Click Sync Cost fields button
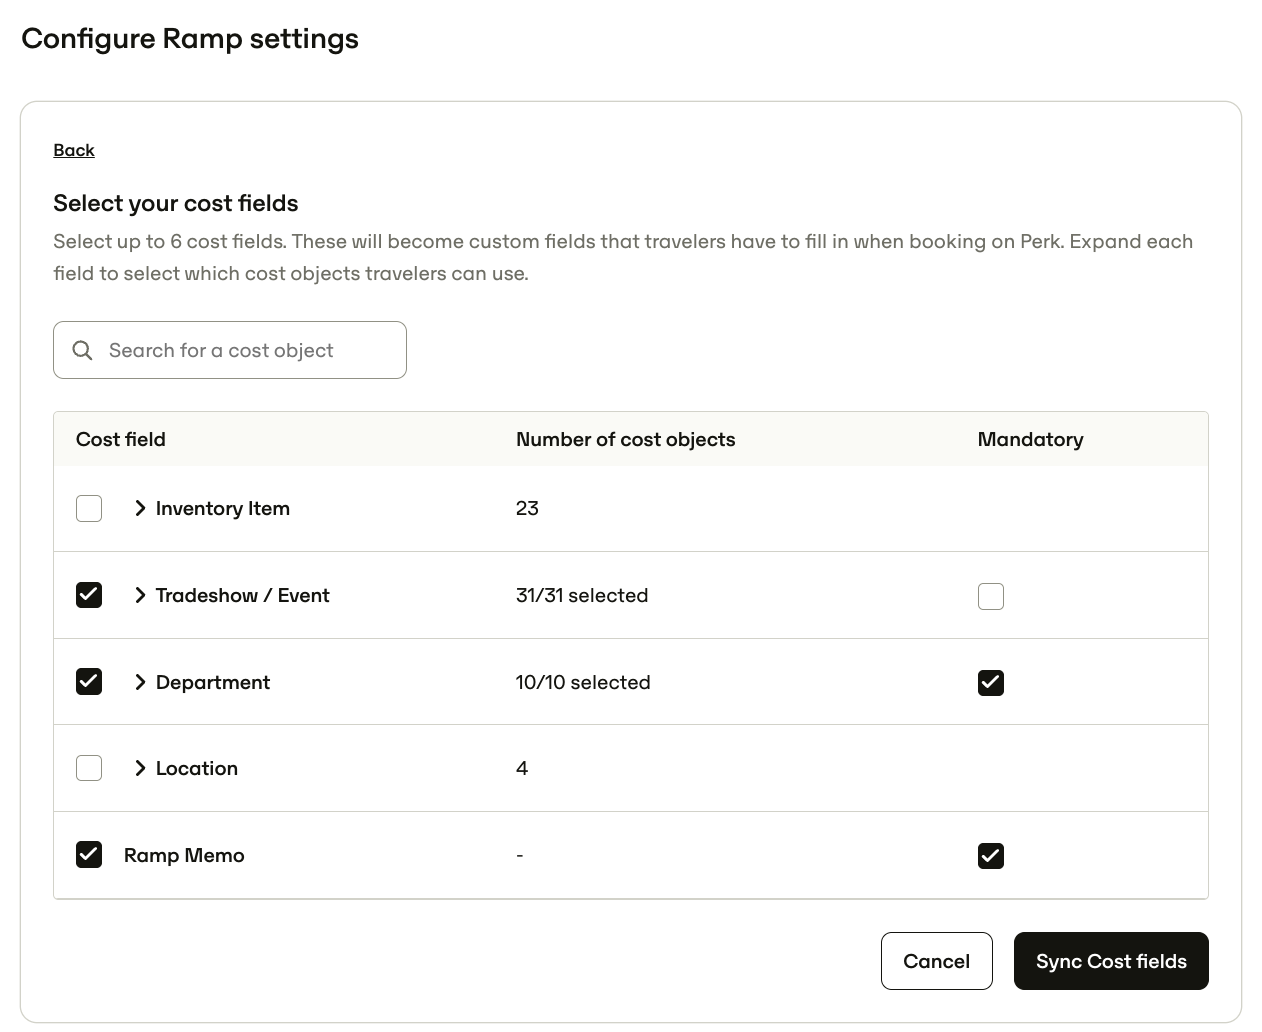Image resolution: width=1262 pixels, height=1032 pixels. [x=1111, y=961]
